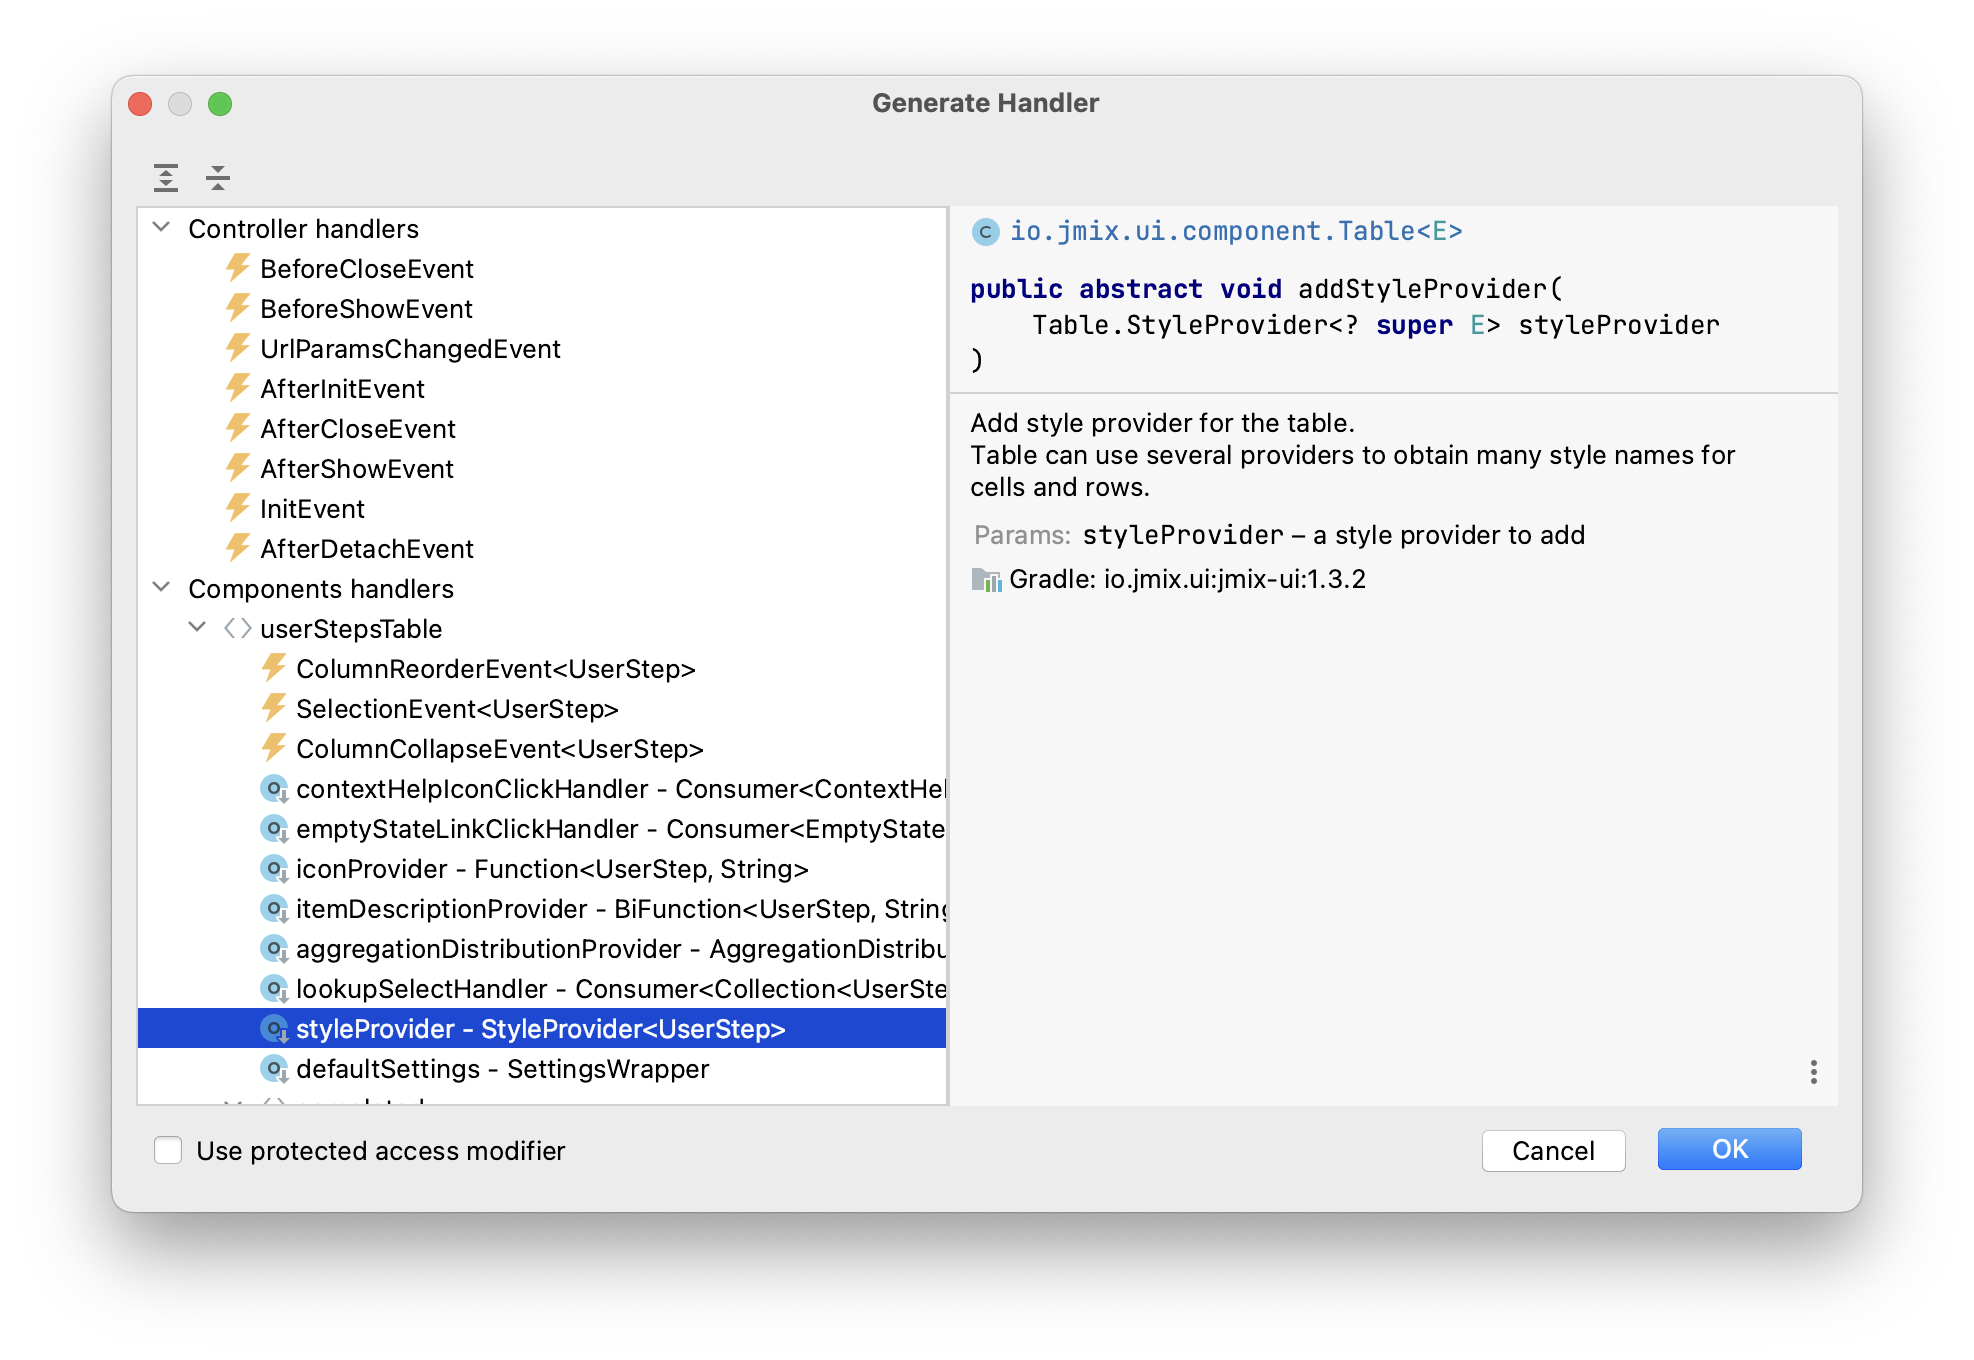Click the lightning icon beside BeforeShowEvent
This screenshot has height=1360, width=1974.
238,308
